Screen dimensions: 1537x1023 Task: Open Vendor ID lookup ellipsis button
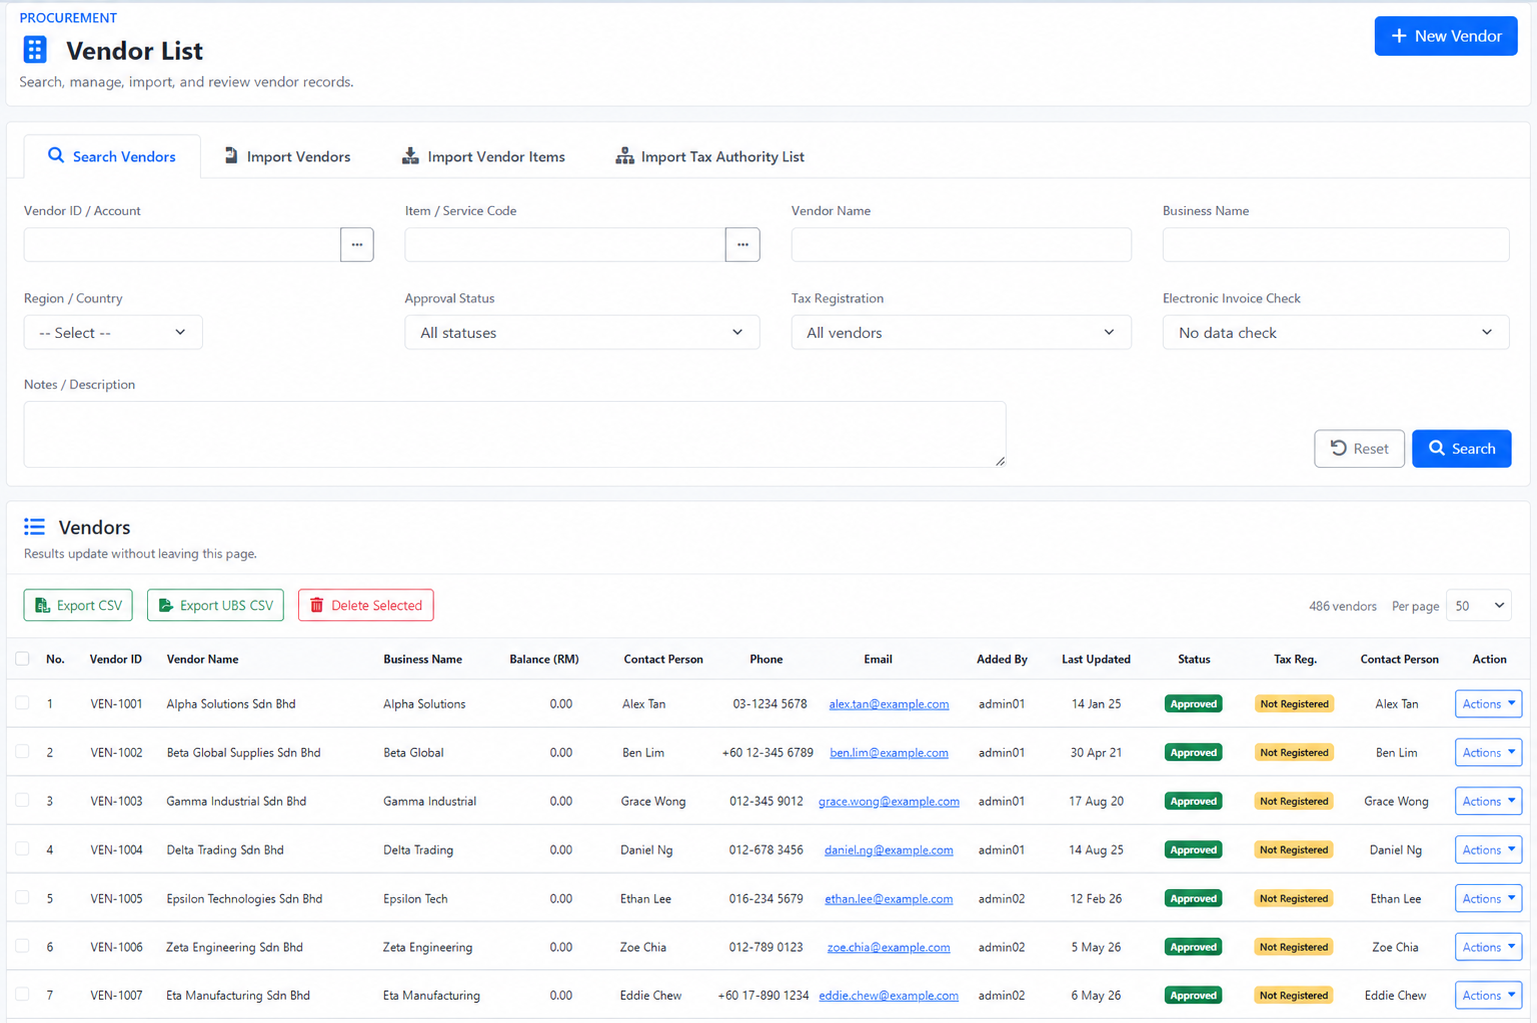357,244
